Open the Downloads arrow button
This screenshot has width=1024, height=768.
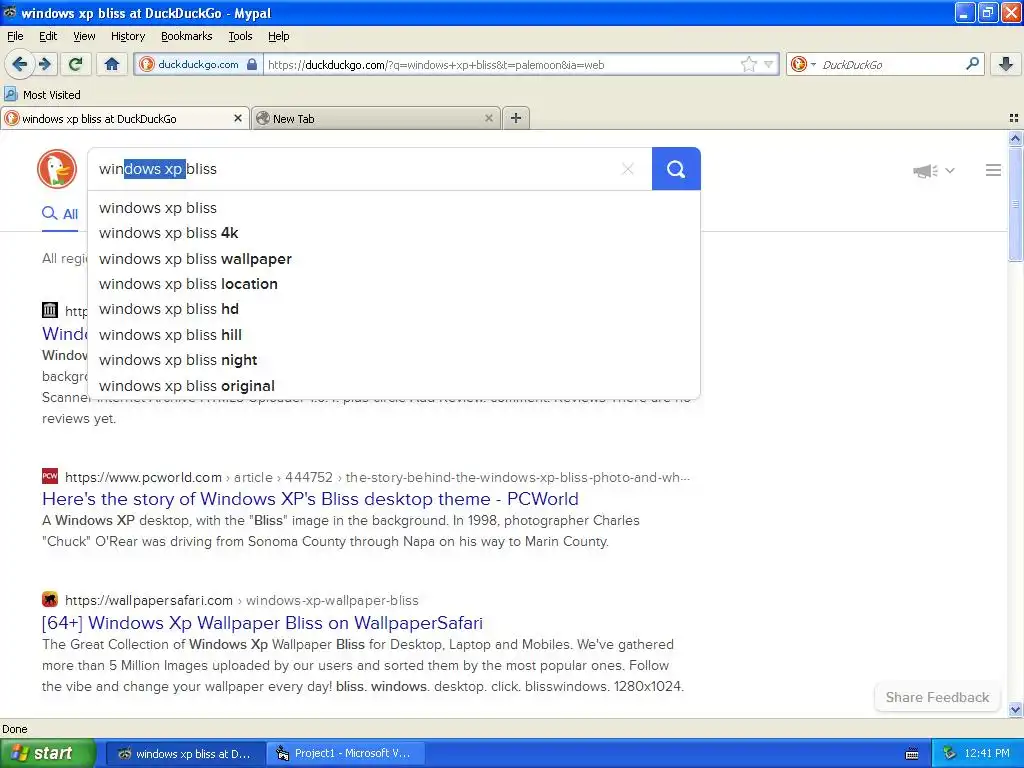click(1005, 64)
